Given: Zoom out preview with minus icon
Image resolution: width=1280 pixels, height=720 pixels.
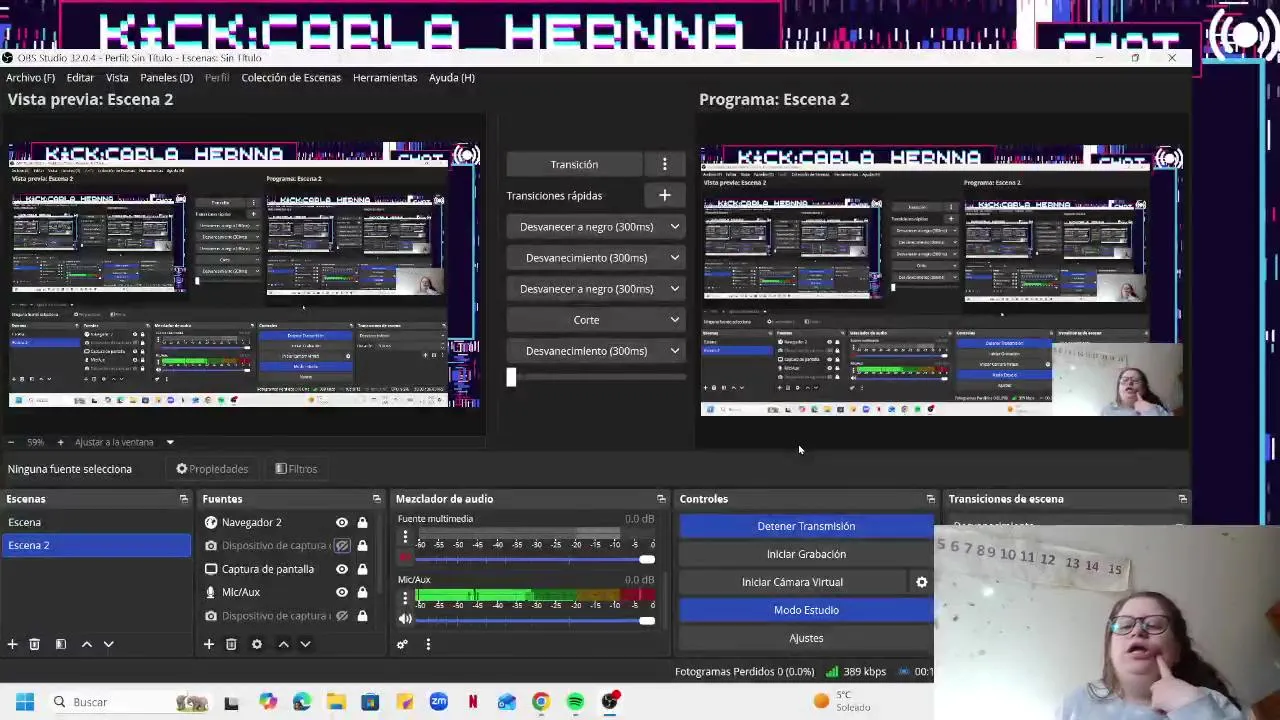Looking at the screenshot, I should pyautogui.click(x=11, y=442).
